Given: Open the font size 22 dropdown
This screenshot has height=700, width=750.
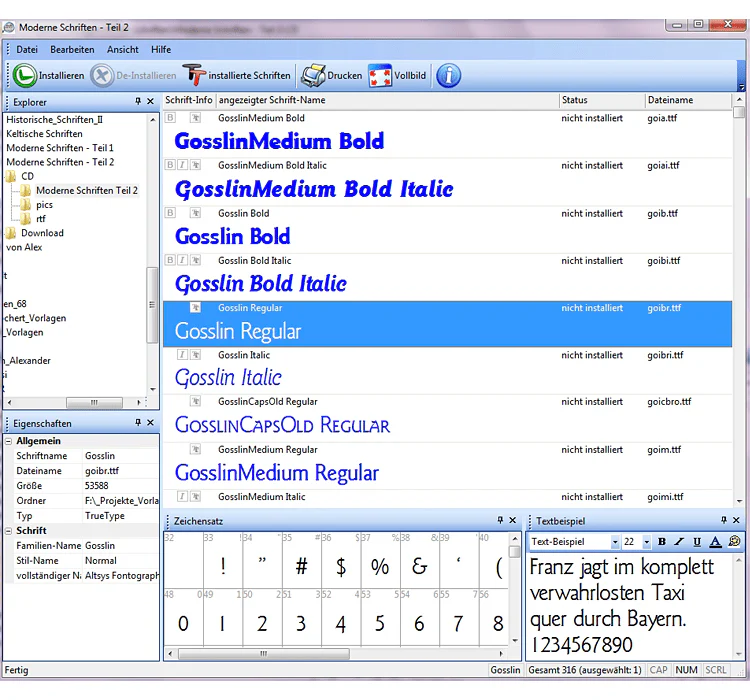Looking at the screenshot, I should tap(646, 542).
